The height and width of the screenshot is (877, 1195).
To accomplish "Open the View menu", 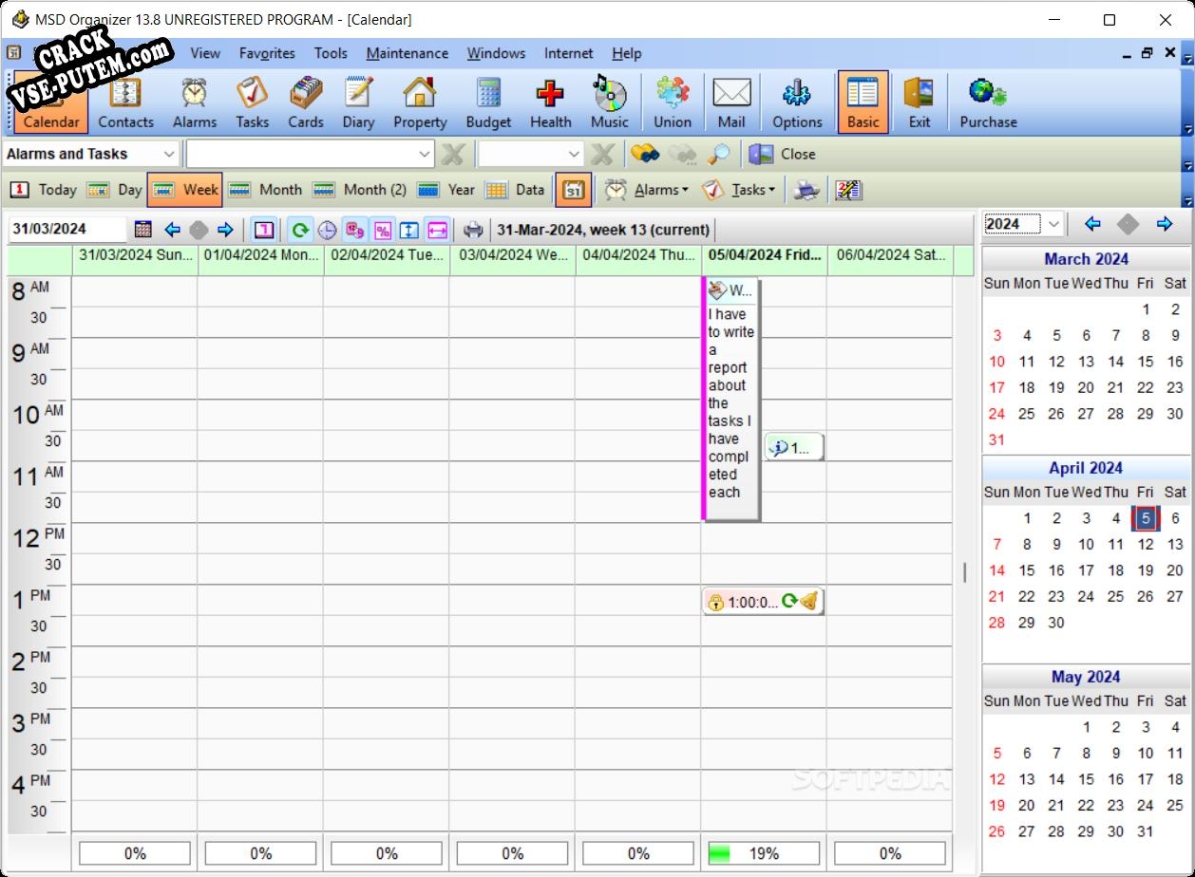I will (x=205, y=53).
